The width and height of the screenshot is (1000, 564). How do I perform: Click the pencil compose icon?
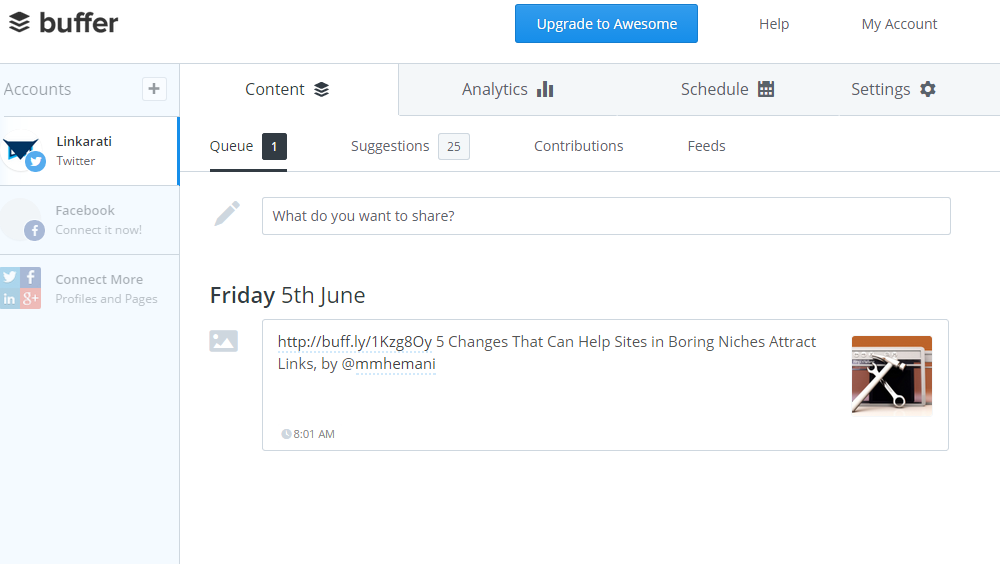(227, 214)
